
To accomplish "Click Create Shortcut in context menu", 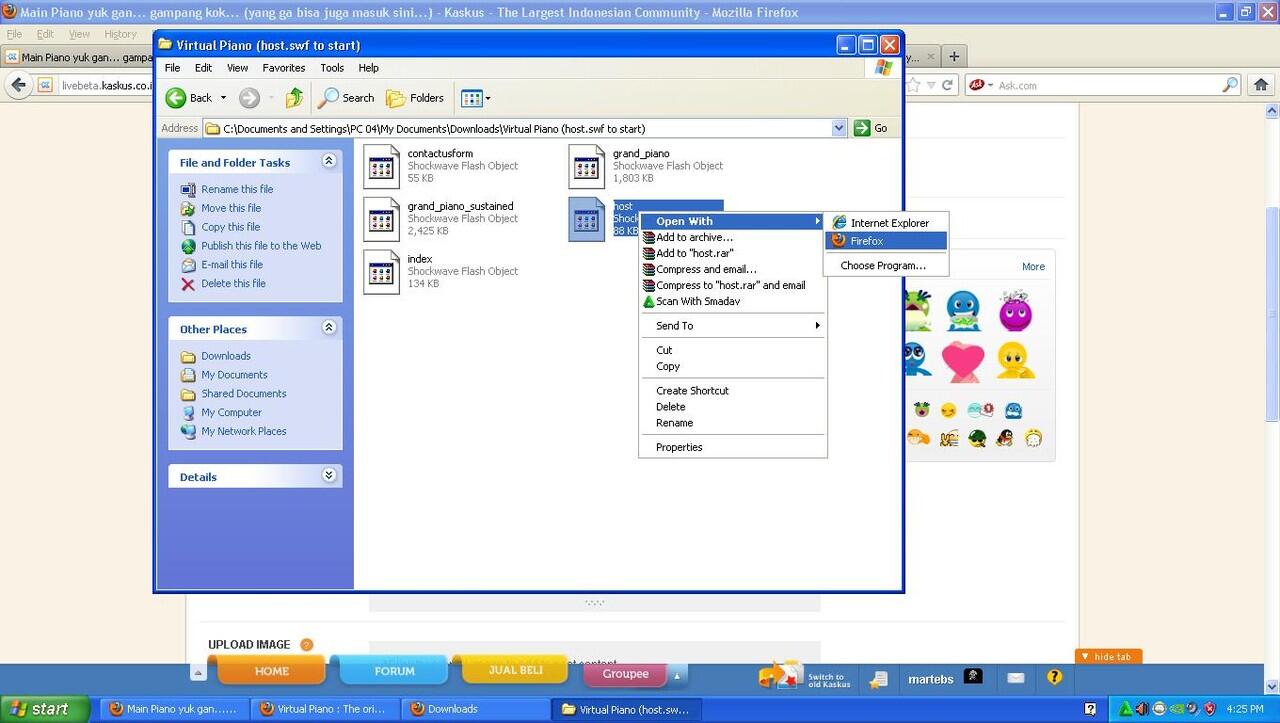I will point(732,391).
